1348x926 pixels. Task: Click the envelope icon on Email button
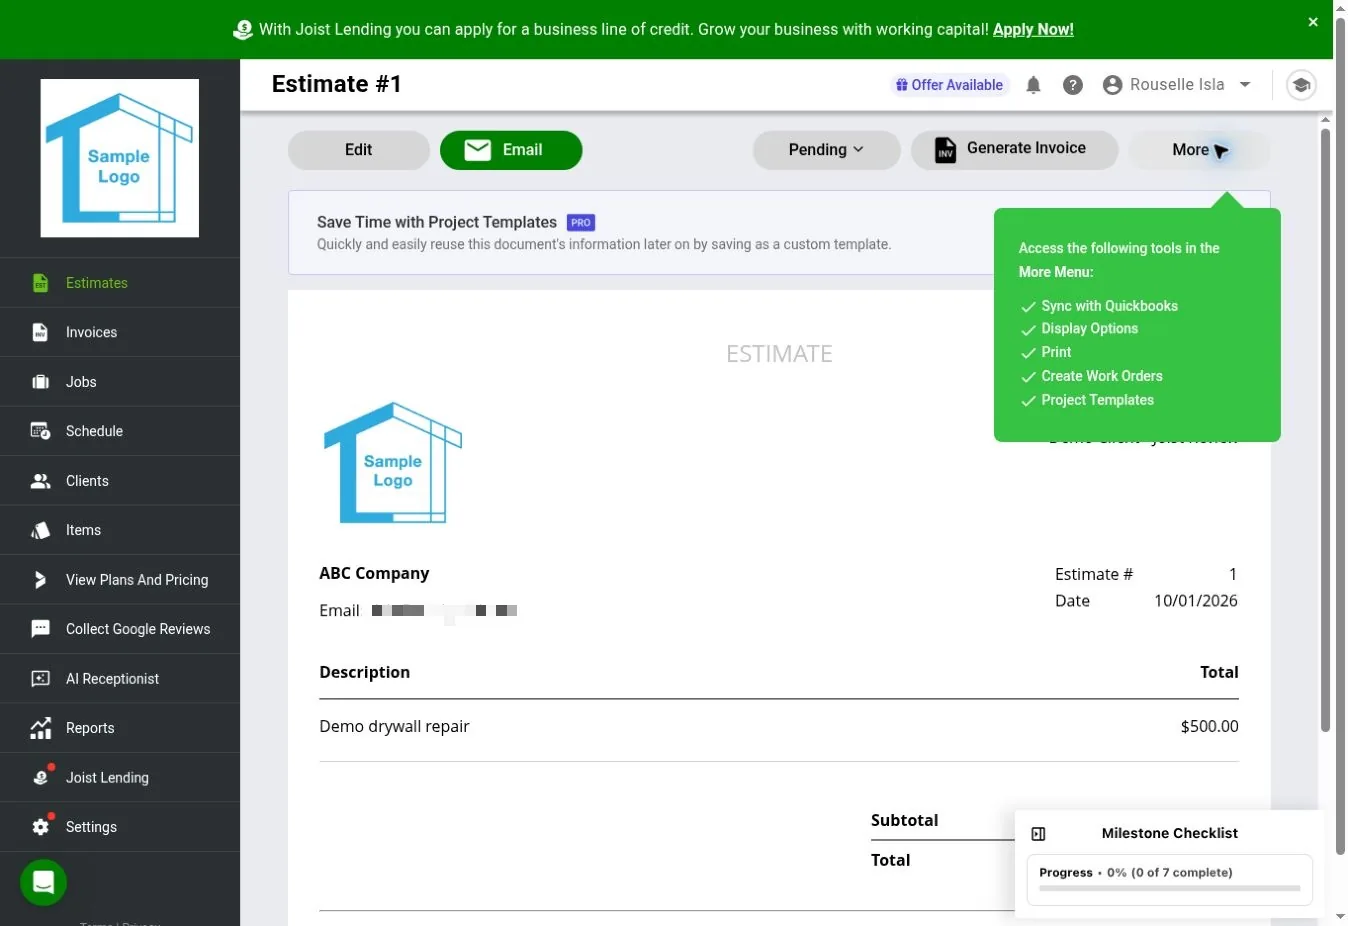click(478, 150)
